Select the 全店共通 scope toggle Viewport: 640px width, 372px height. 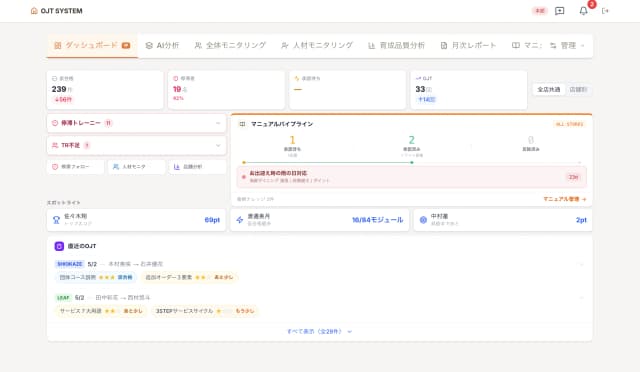pos(549,89)
